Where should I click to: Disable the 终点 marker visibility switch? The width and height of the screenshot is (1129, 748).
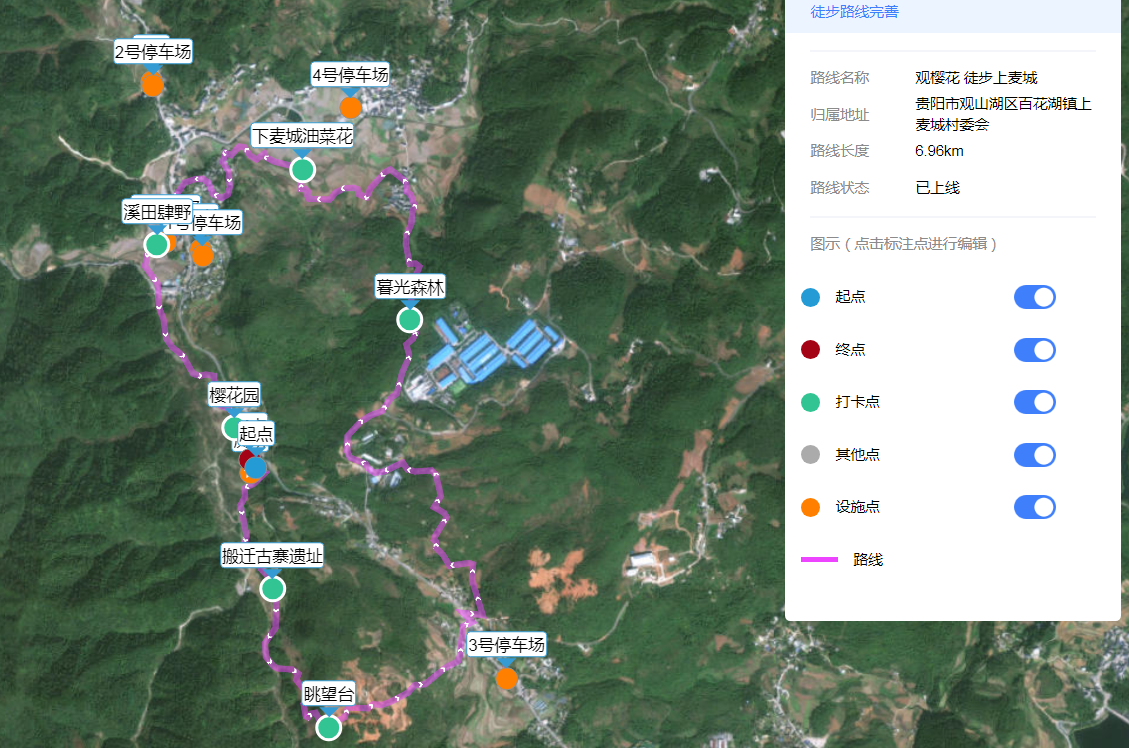click(x=1034, y=350)
